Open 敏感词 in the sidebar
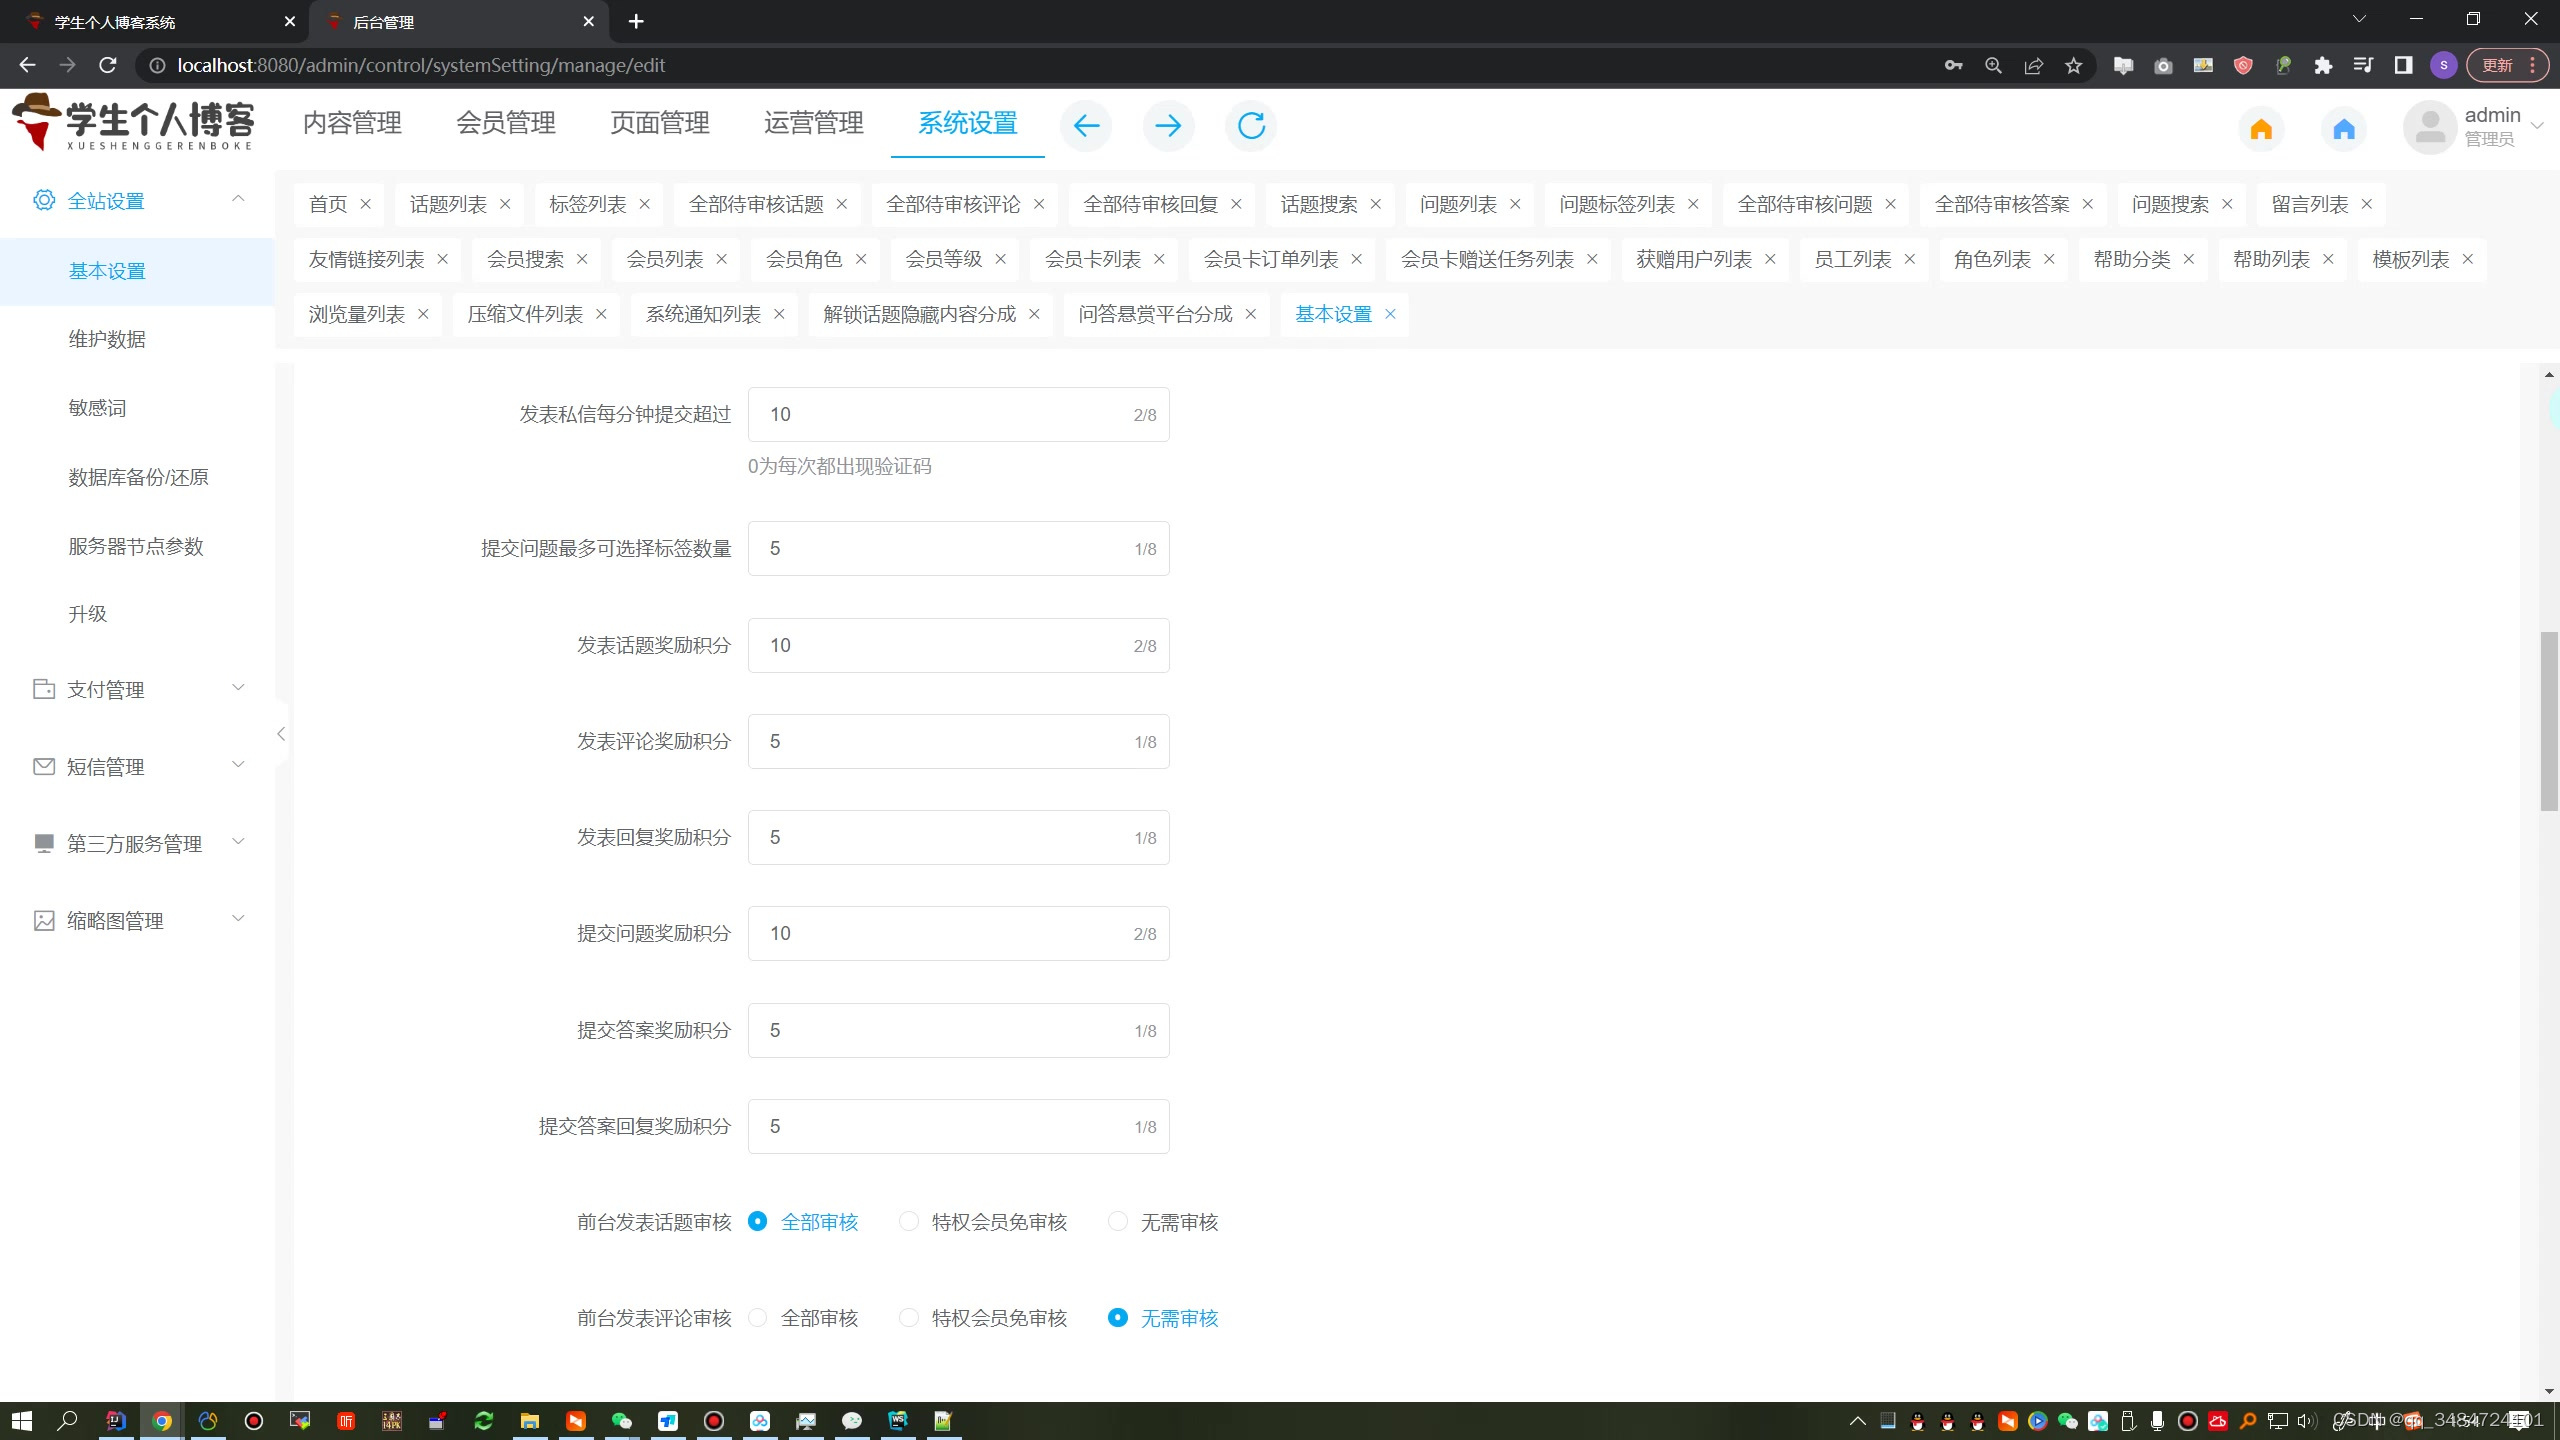The image size is (2560, 1440). (x=97, y=408)
